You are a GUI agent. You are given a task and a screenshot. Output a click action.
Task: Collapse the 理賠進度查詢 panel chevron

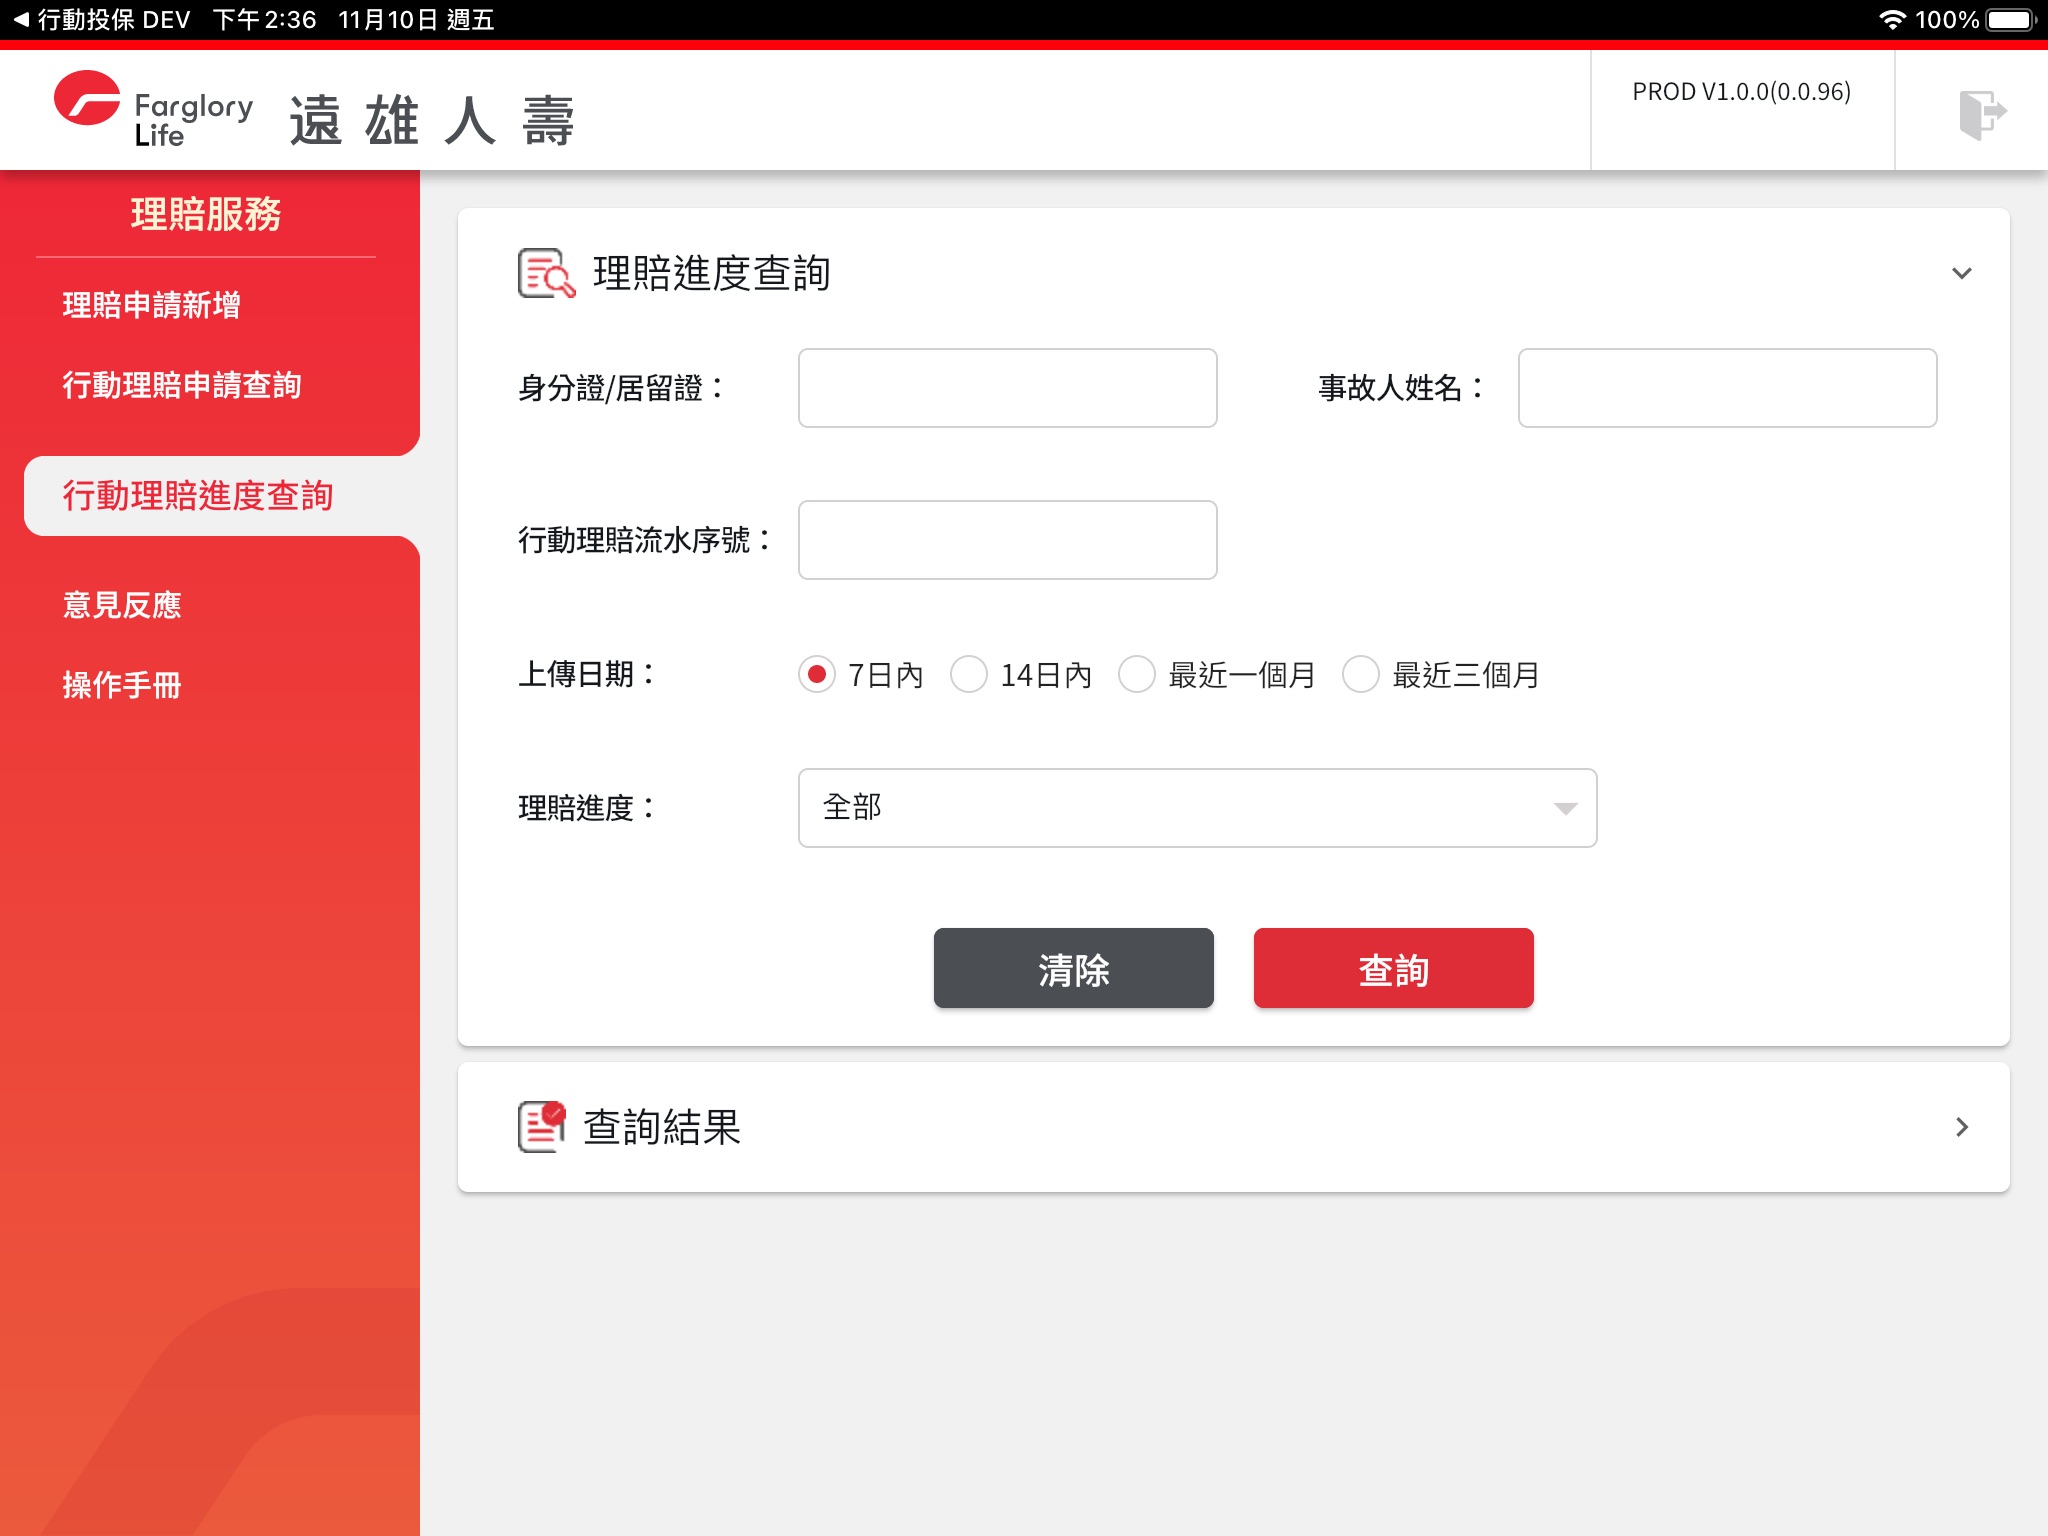click(x=1962, y=273)
